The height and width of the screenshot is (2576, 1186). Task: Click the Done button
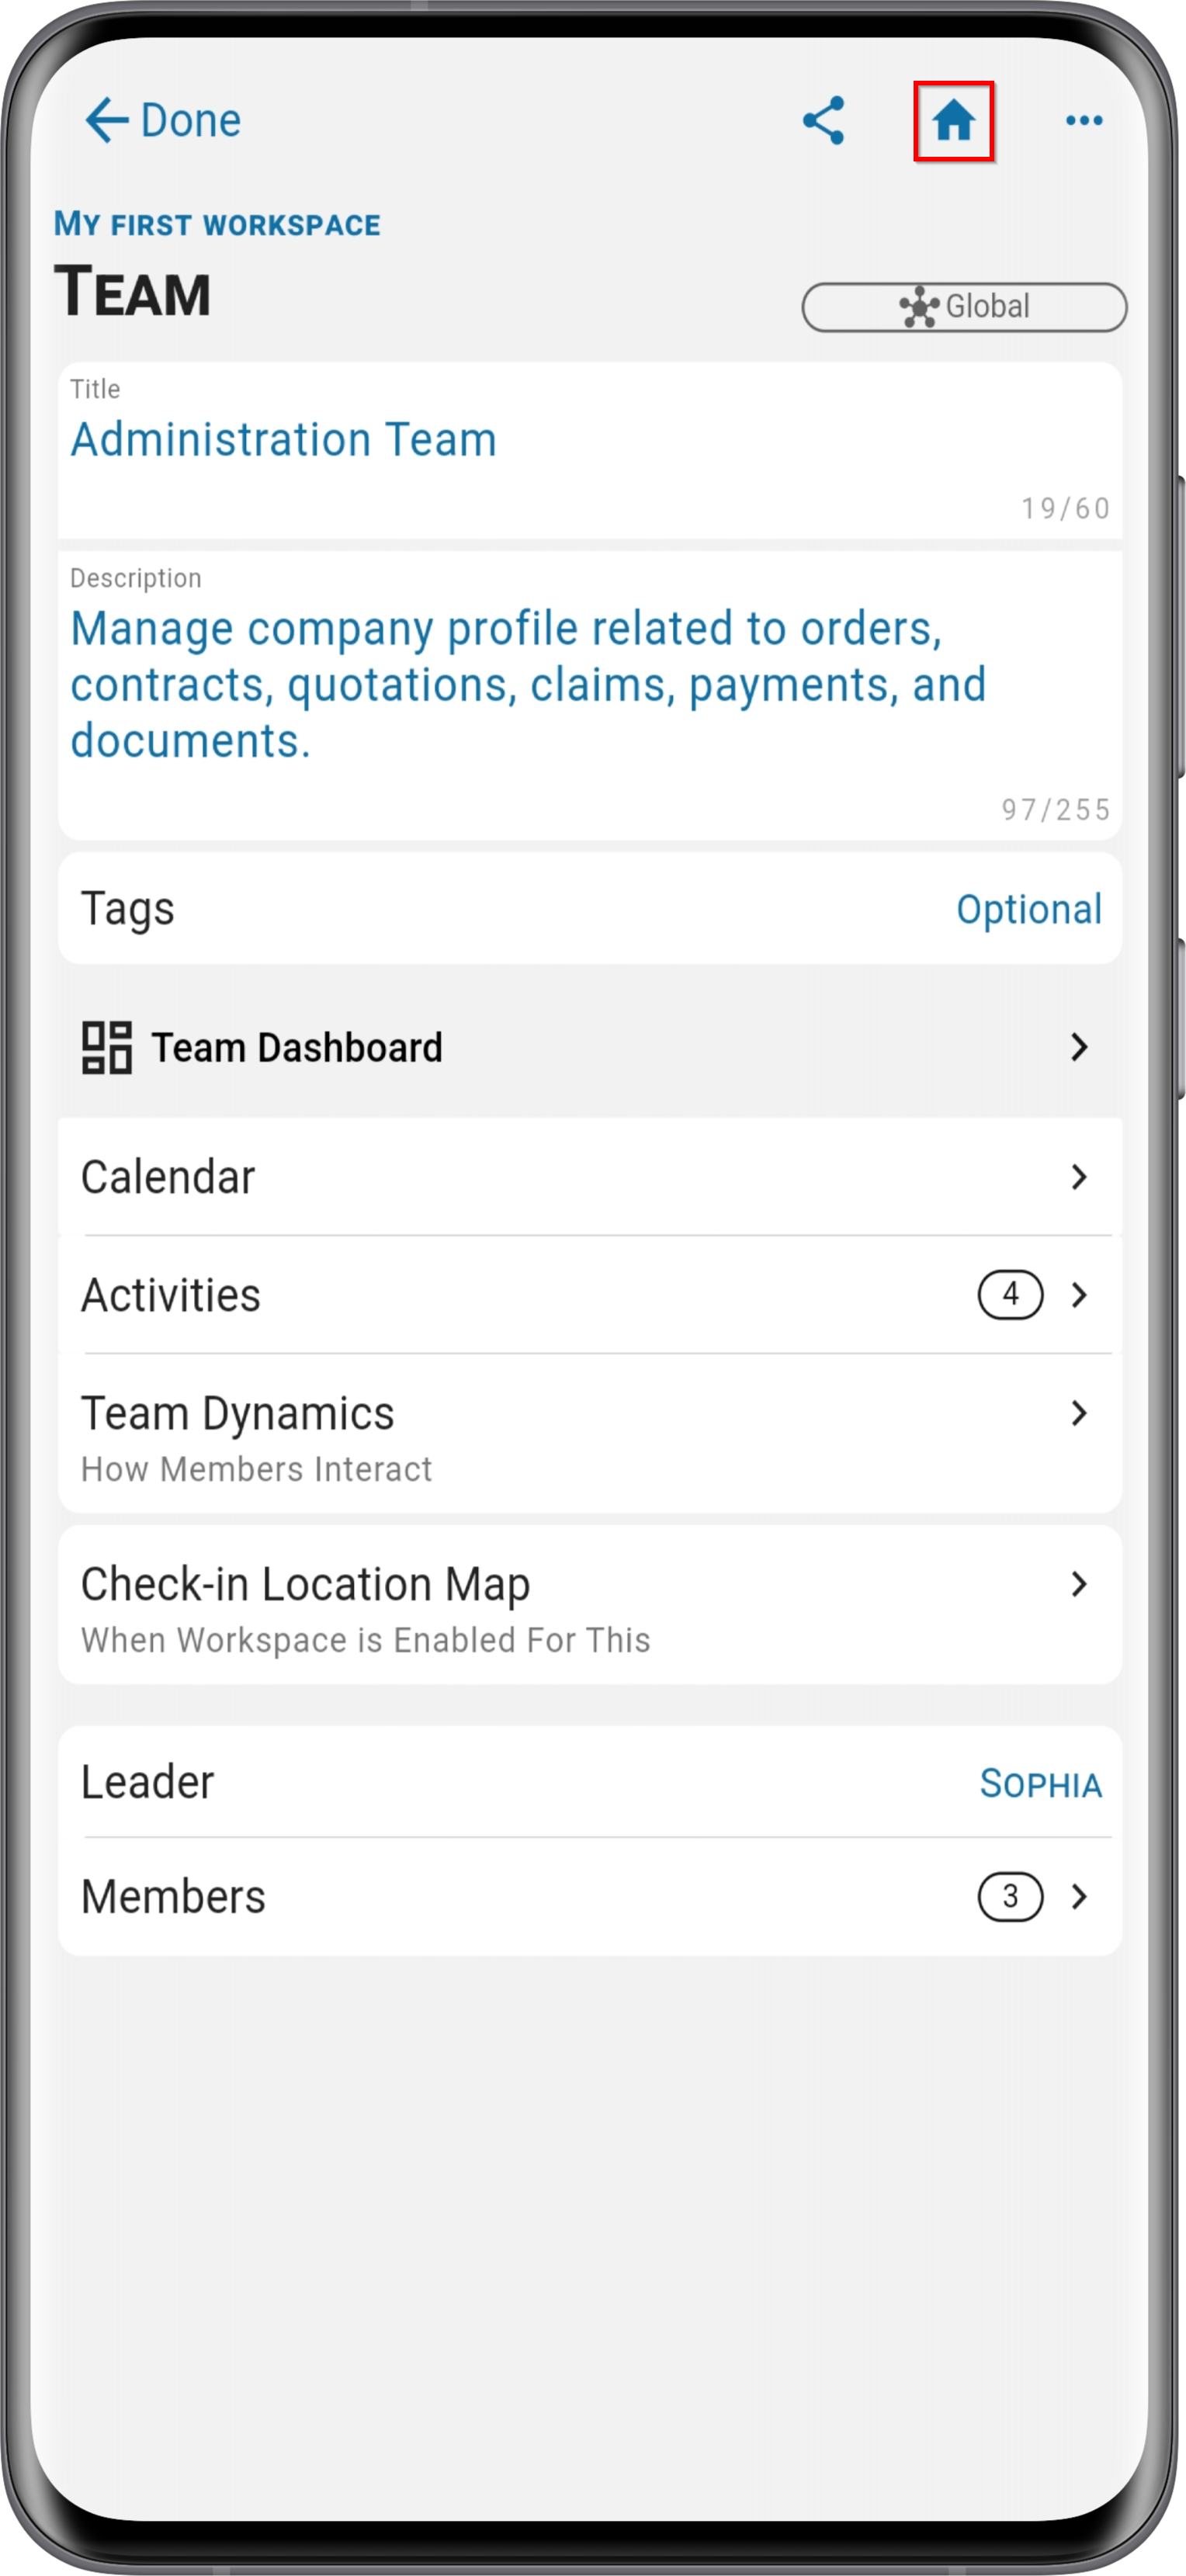pos(163,121)
